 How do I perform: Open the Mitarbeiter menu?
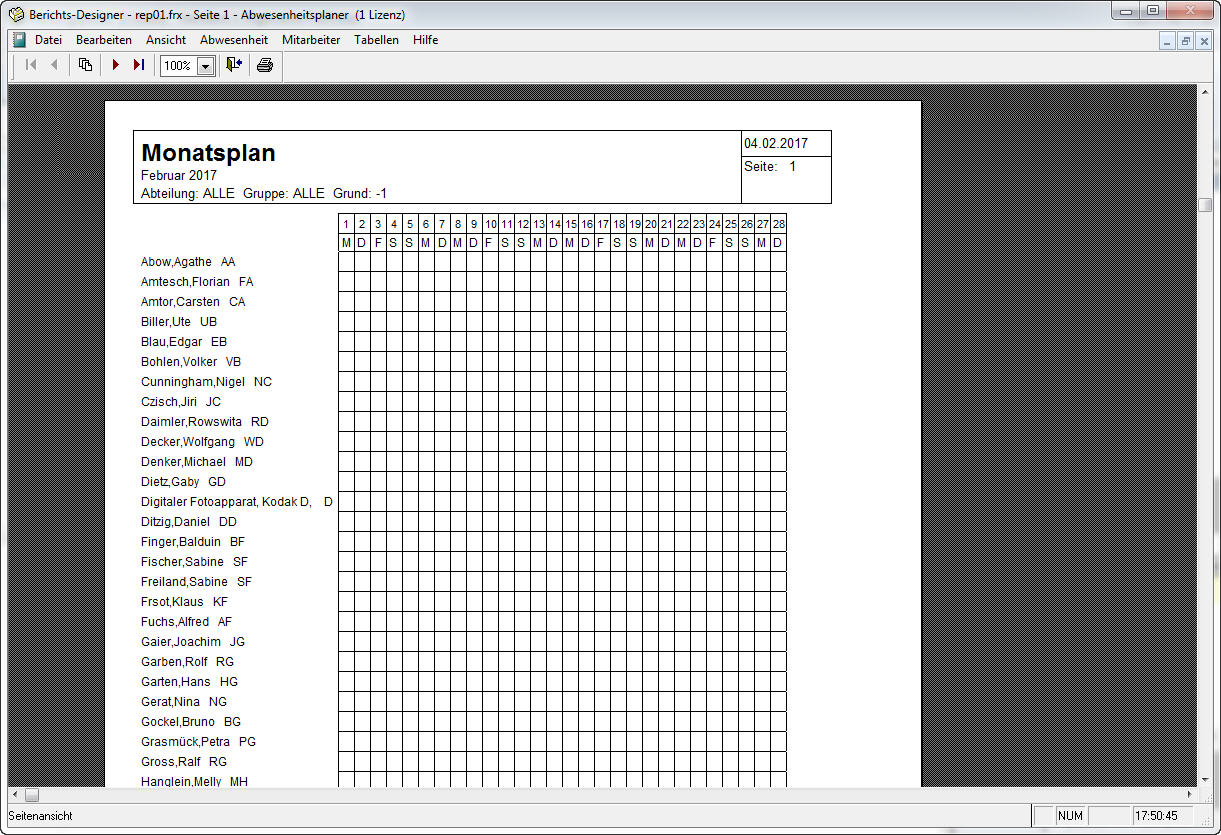point(311,40)
